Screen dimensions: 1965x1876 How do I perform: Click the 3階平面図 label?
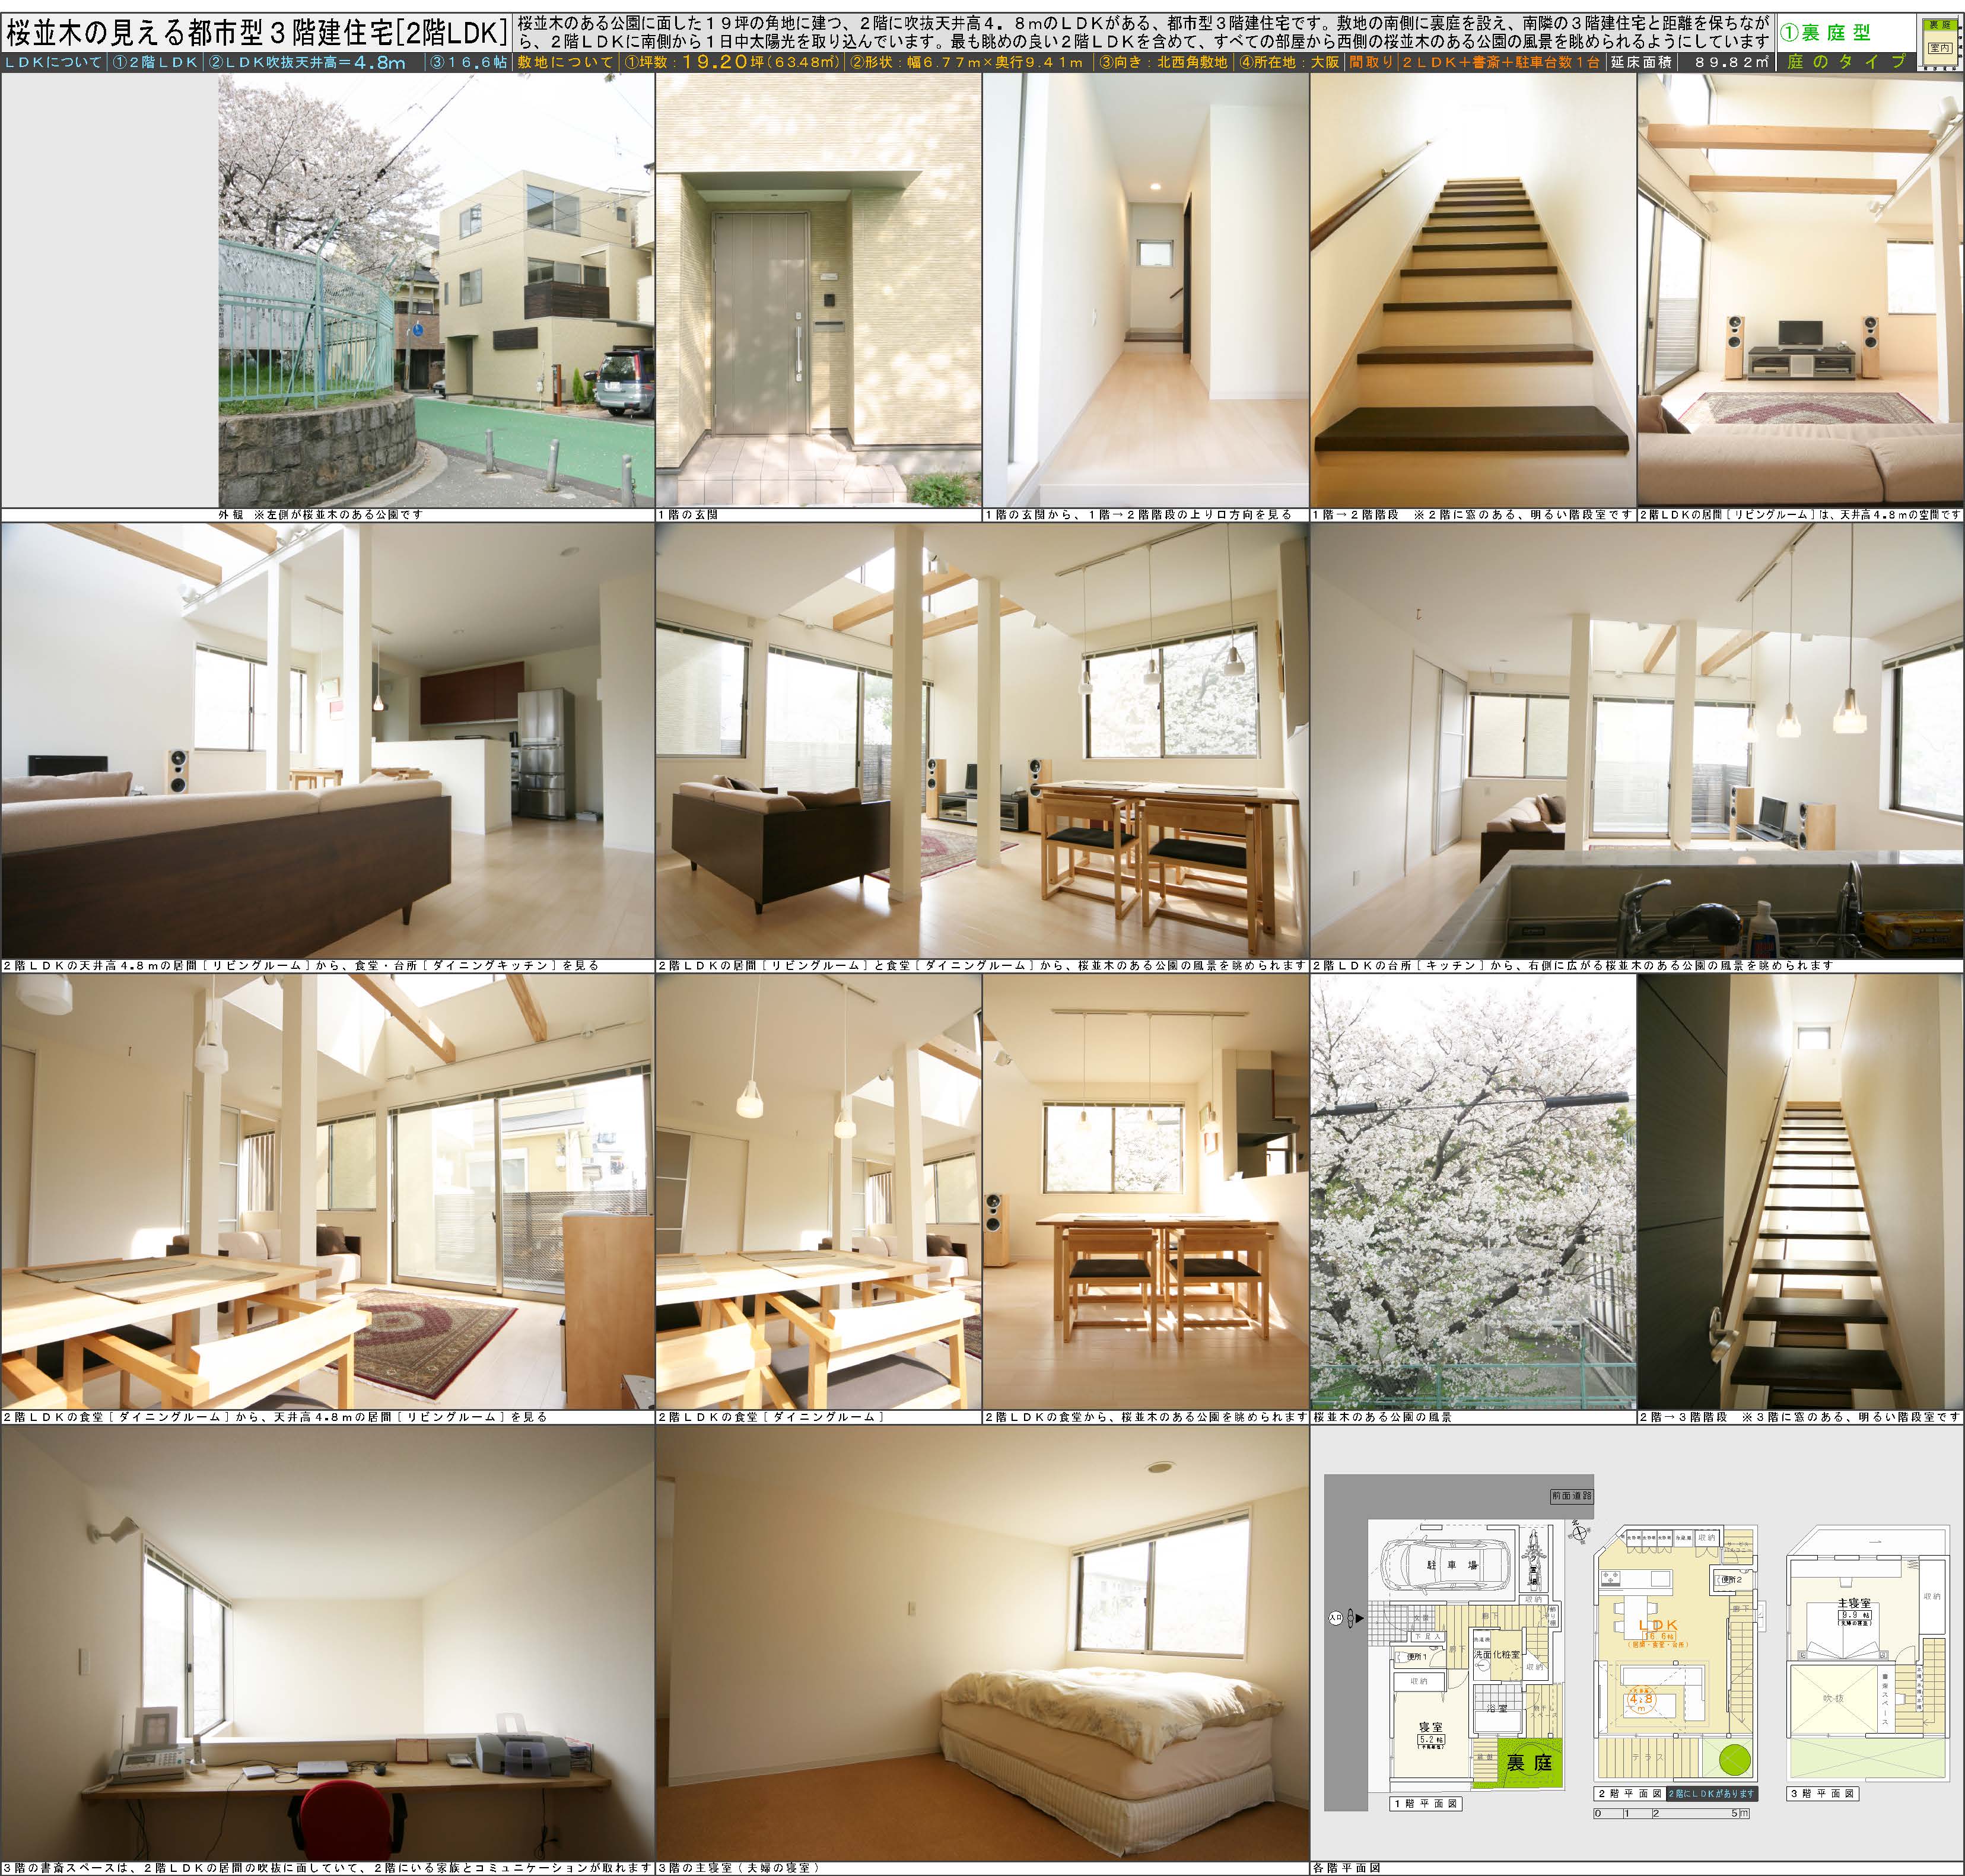tap(1823, 1793)
